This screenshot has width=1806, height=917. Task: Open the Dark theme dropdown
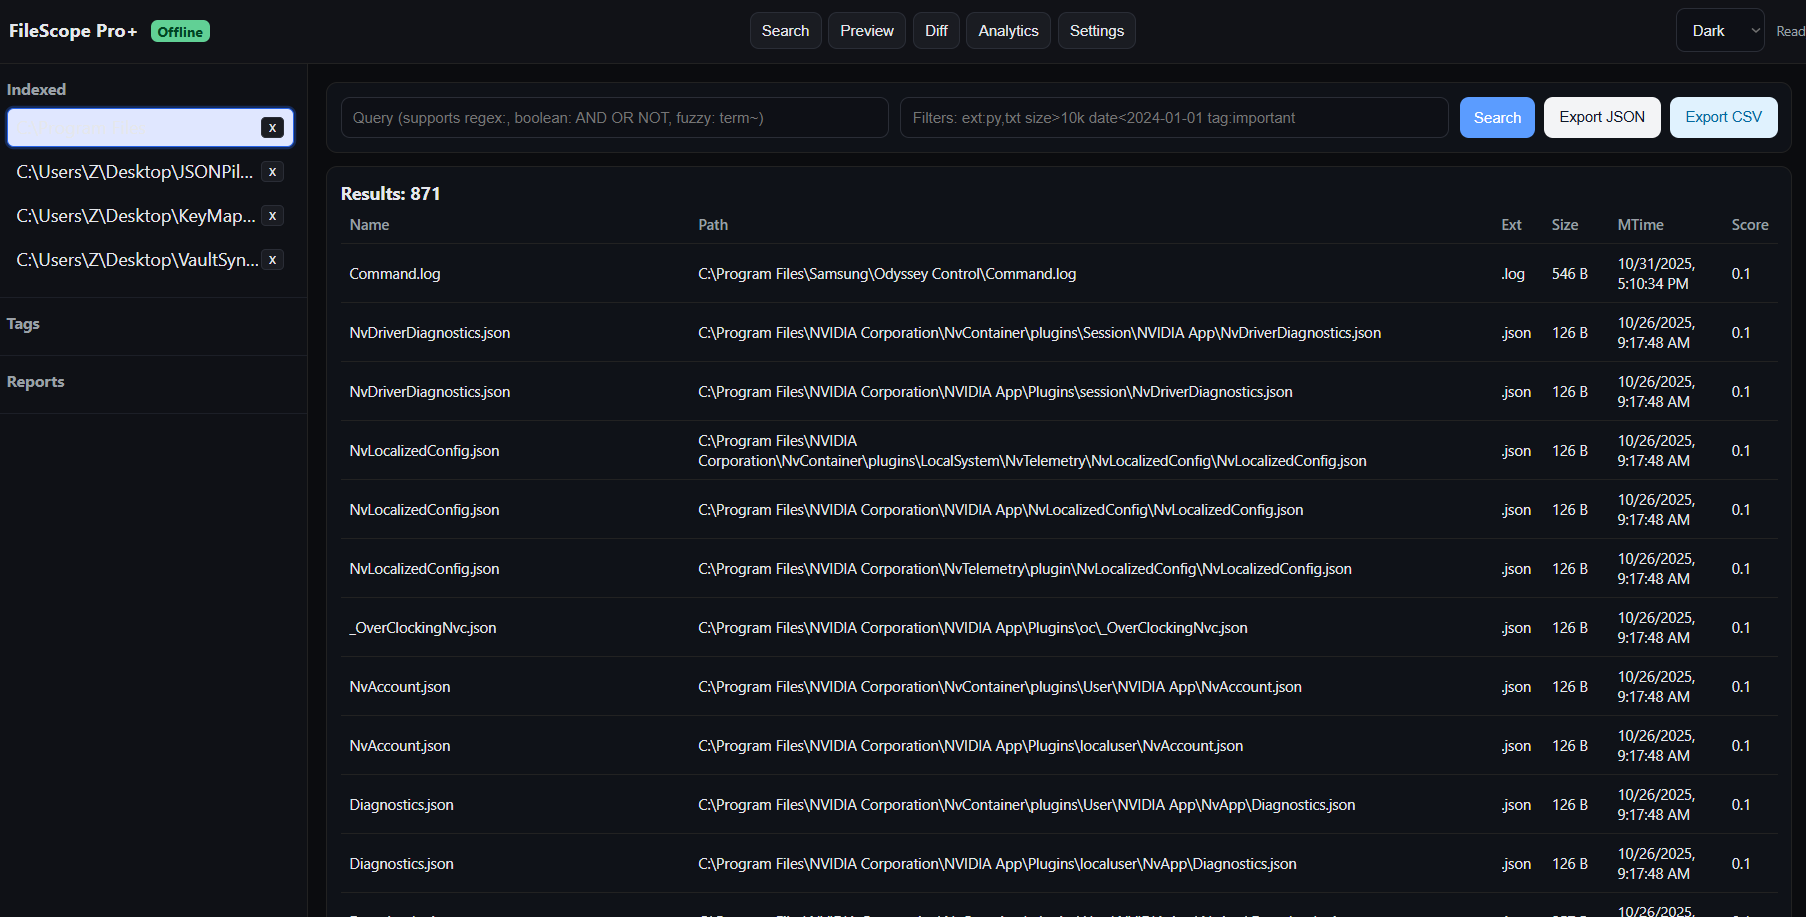[1720, 31]
